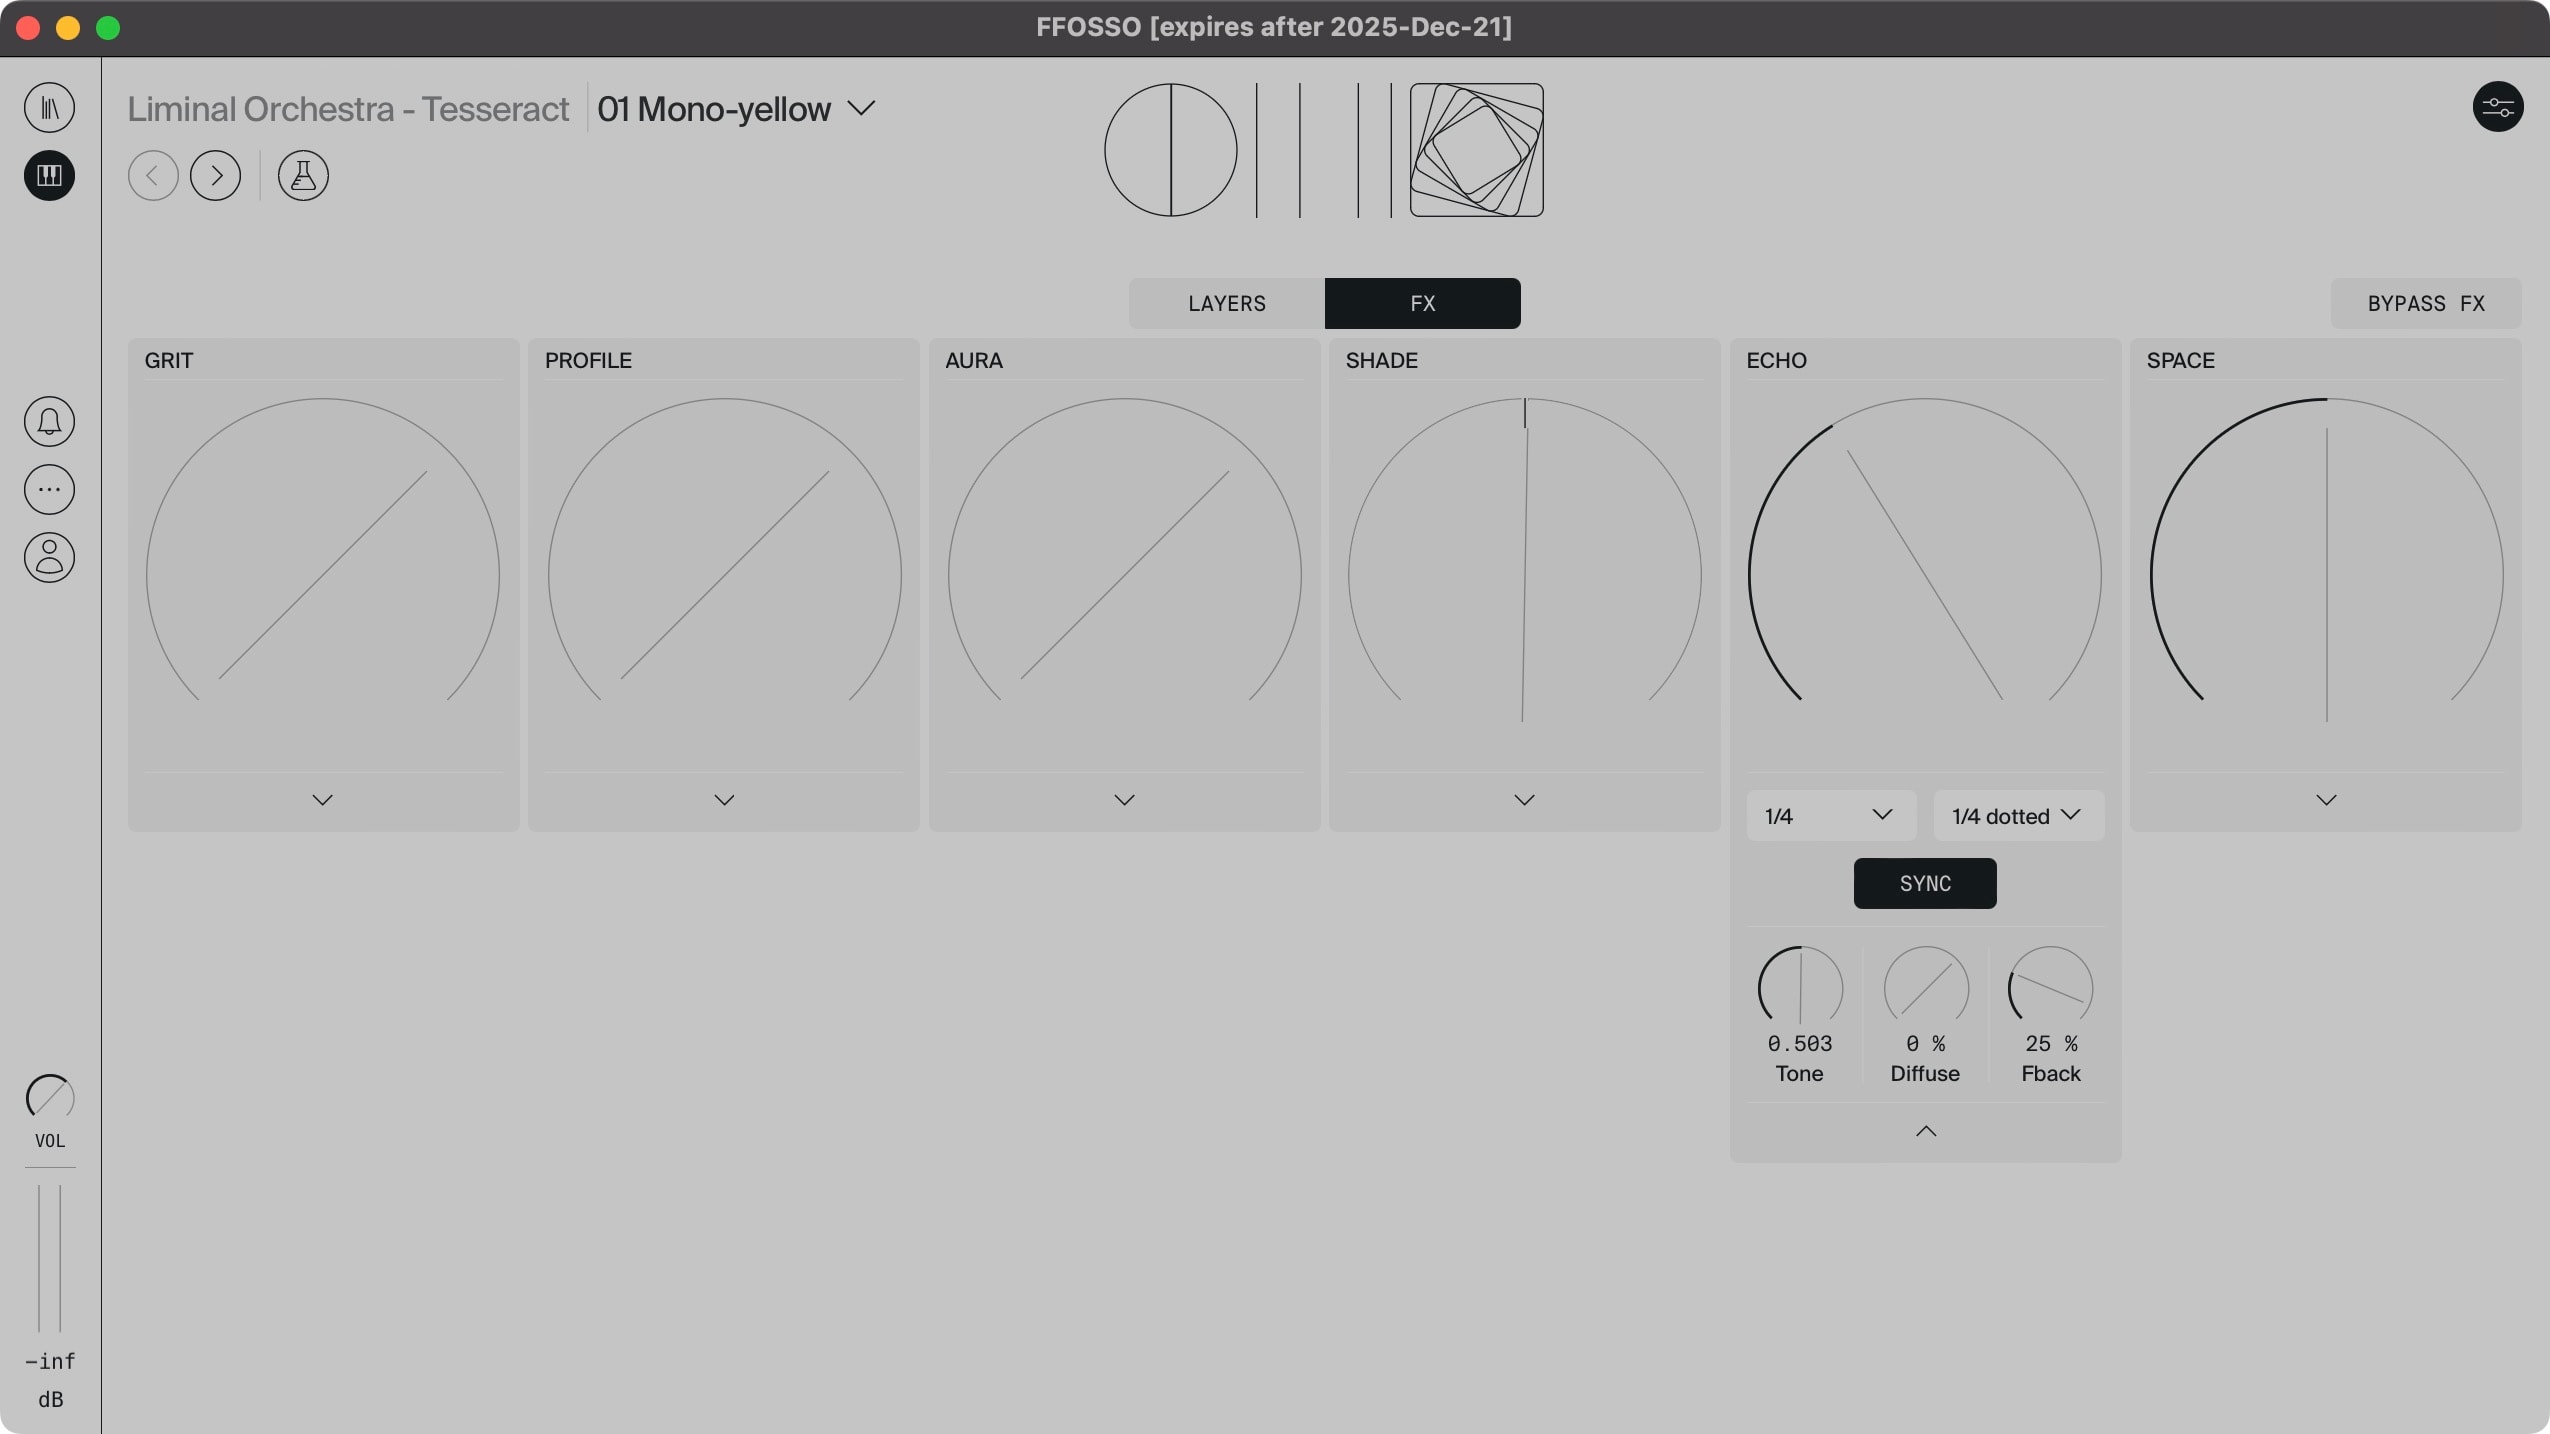
Task: Open the user account icon
Action: pyautogui.click(x=49, y=558)
